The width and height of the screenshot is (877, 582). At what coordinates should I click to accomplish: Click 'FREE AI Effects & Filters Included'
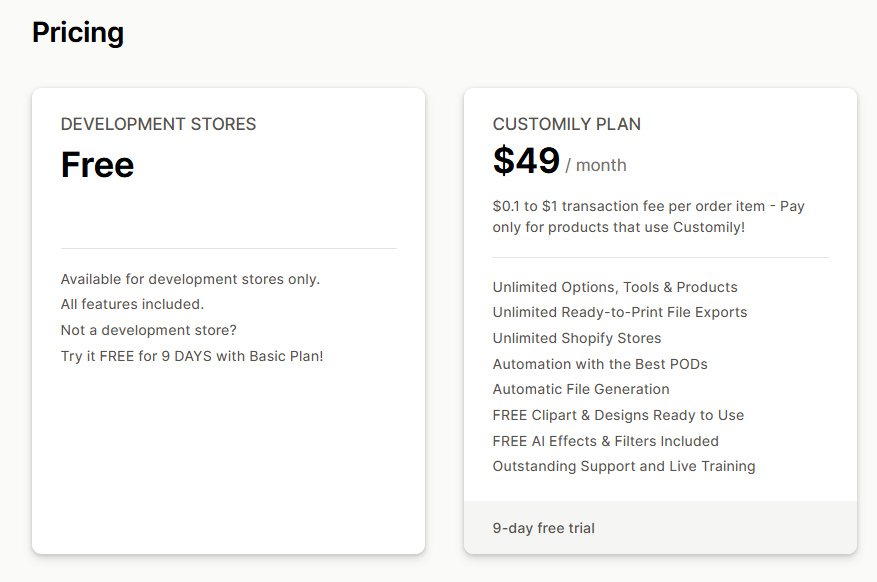[x=605, y=441]
